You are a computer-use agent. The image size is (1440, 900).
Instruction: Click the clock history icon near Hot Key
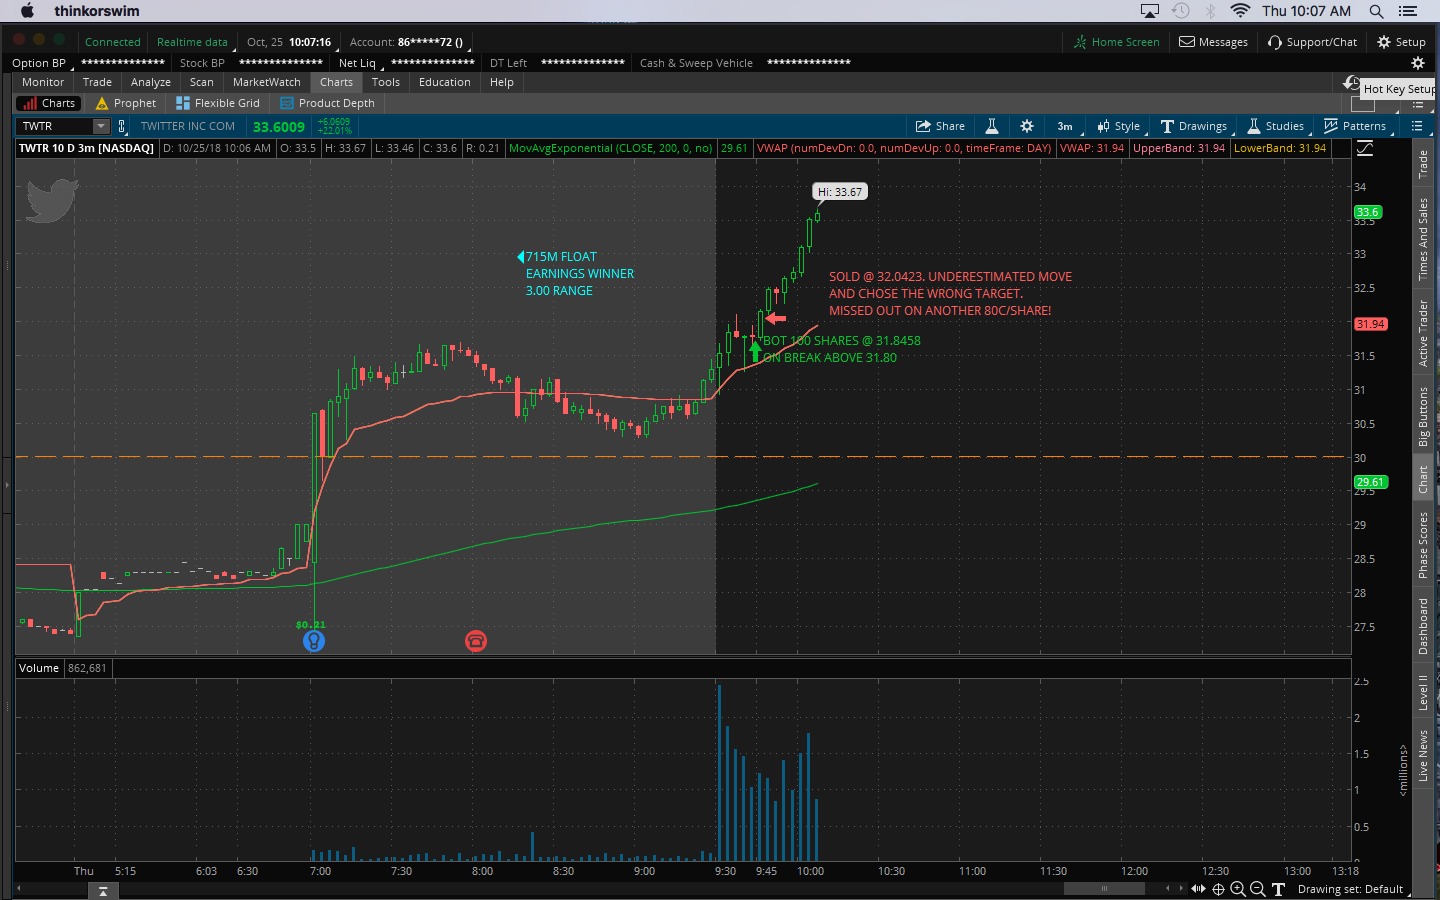pyautogui.click(x=1351, y=83)
